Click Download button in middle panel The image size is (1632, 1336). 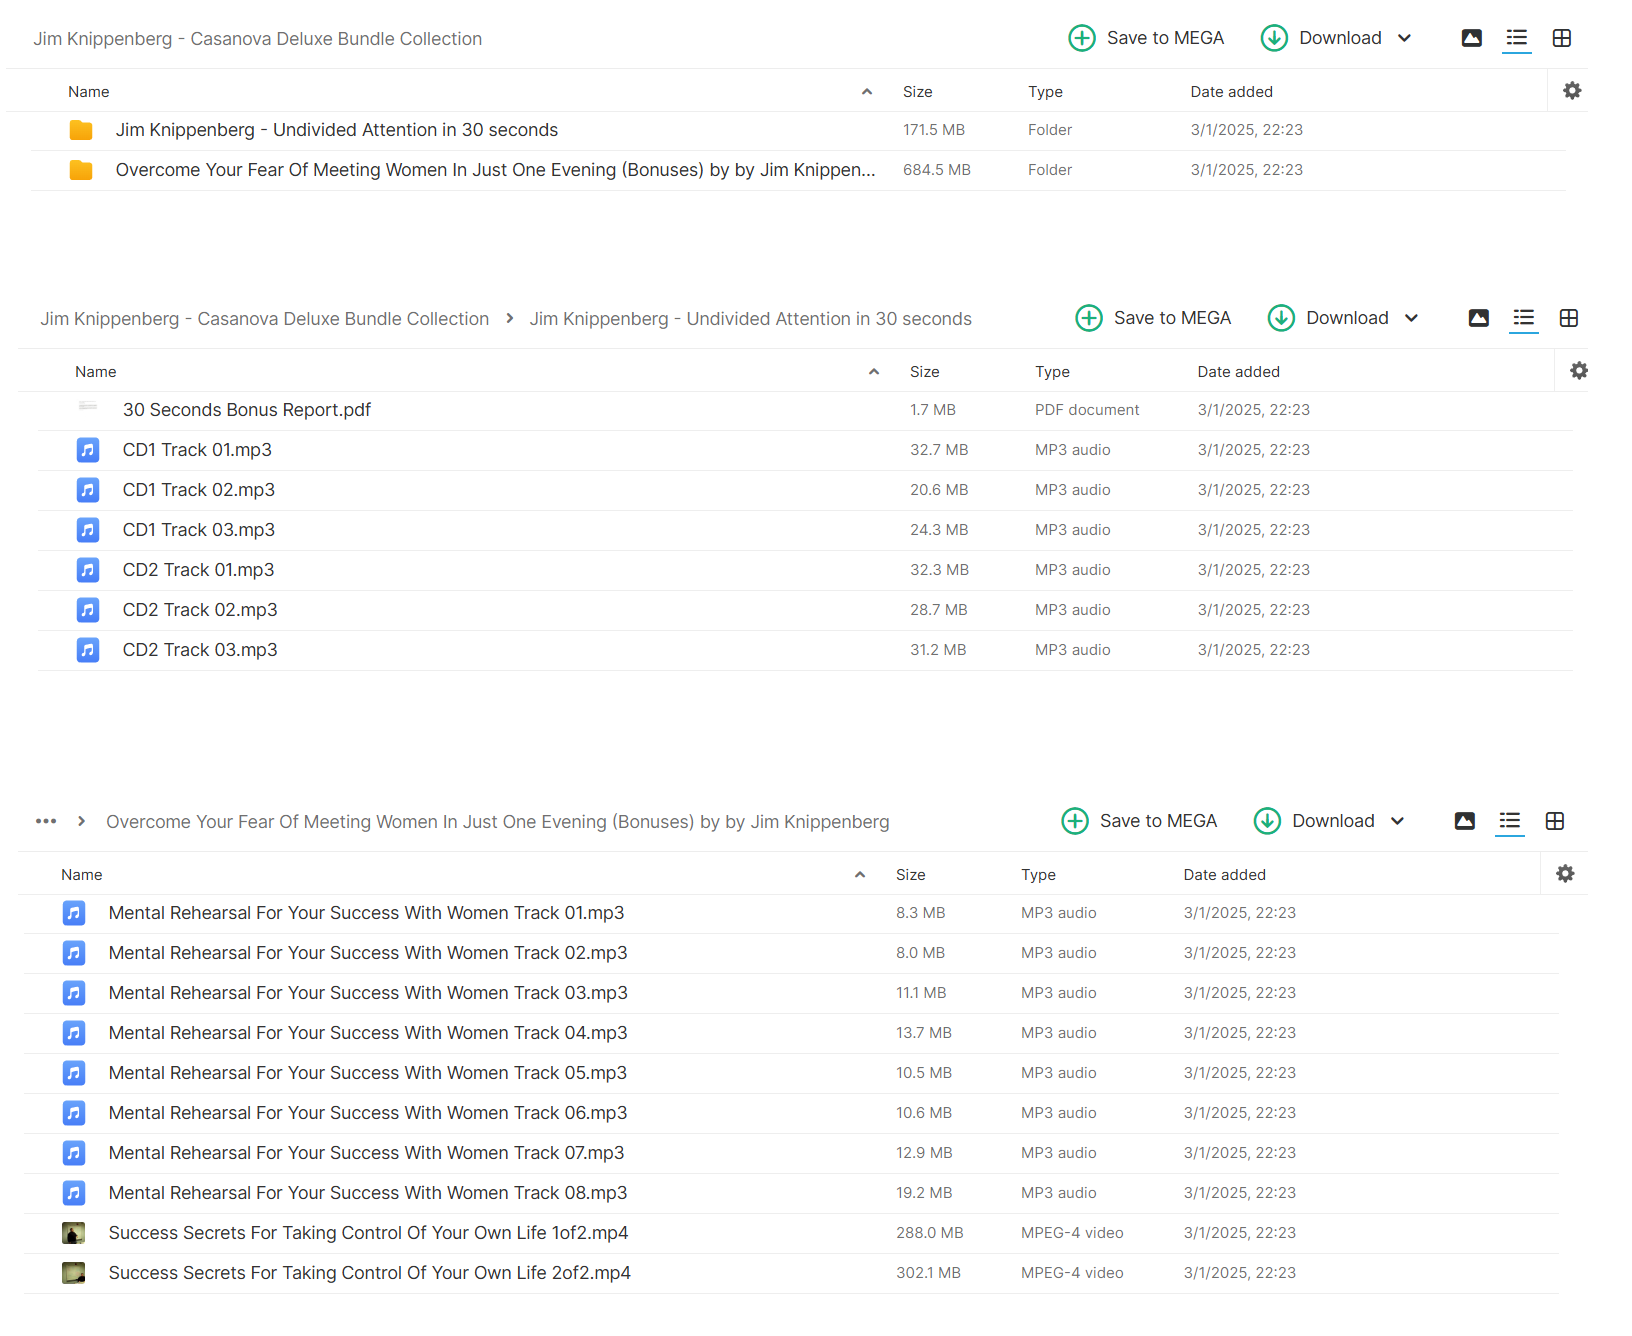1329,318
